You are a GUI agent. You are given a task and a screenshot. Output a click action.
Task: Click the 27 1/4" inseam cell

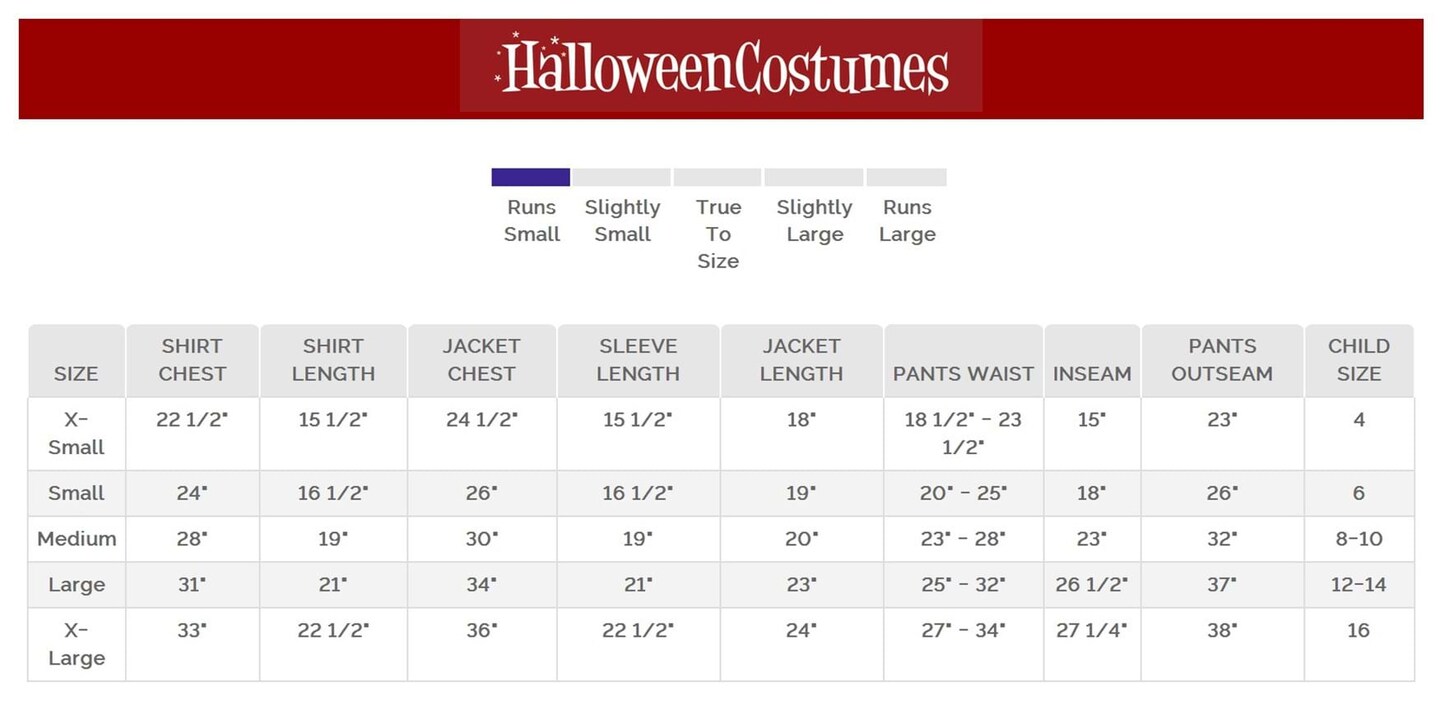tap(1092, 631)
